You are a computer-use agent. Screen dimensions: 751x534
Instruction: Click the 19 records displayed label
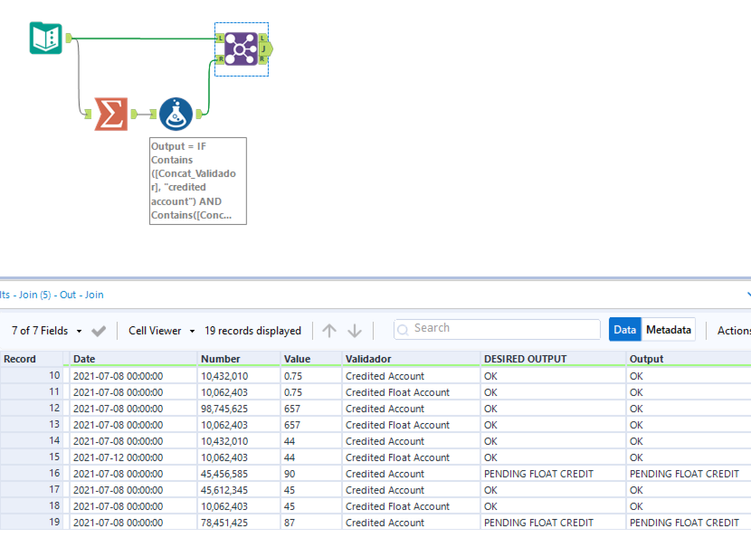coord(253,331)
